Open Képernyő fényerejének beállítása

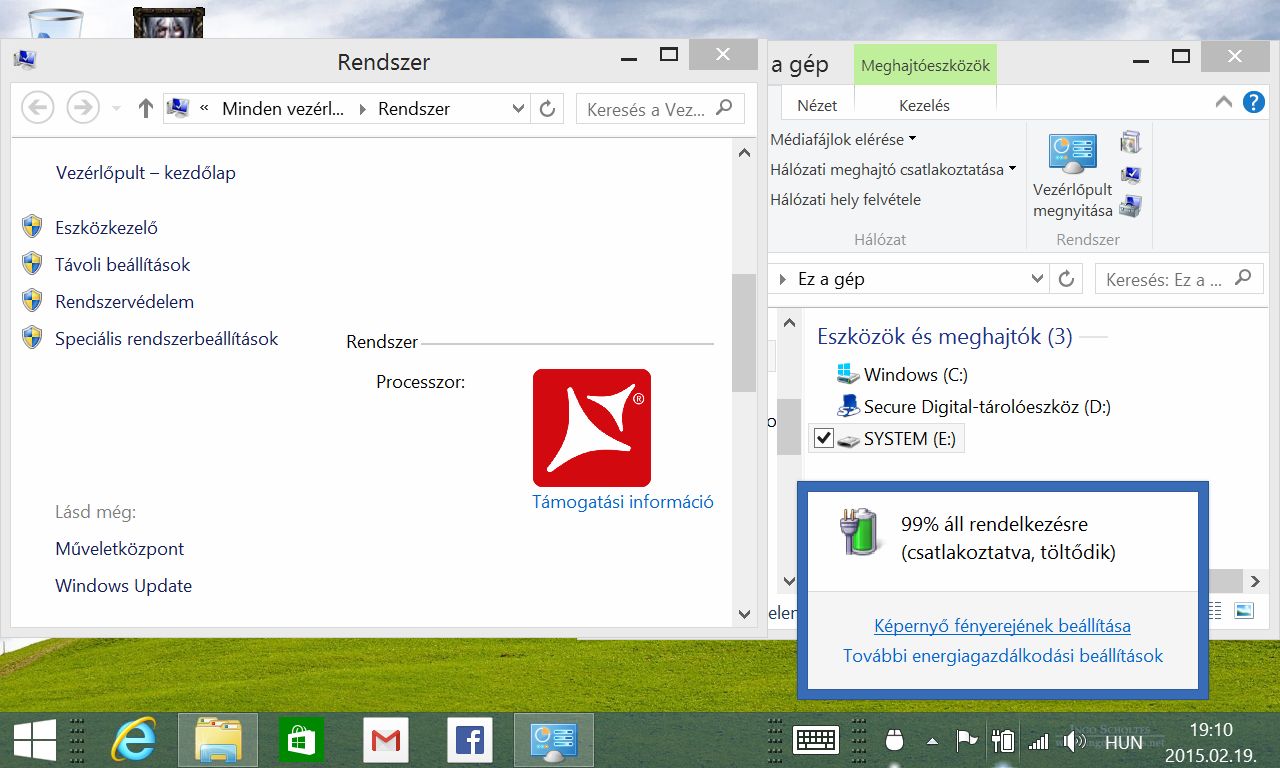[x=1002, y=627]
